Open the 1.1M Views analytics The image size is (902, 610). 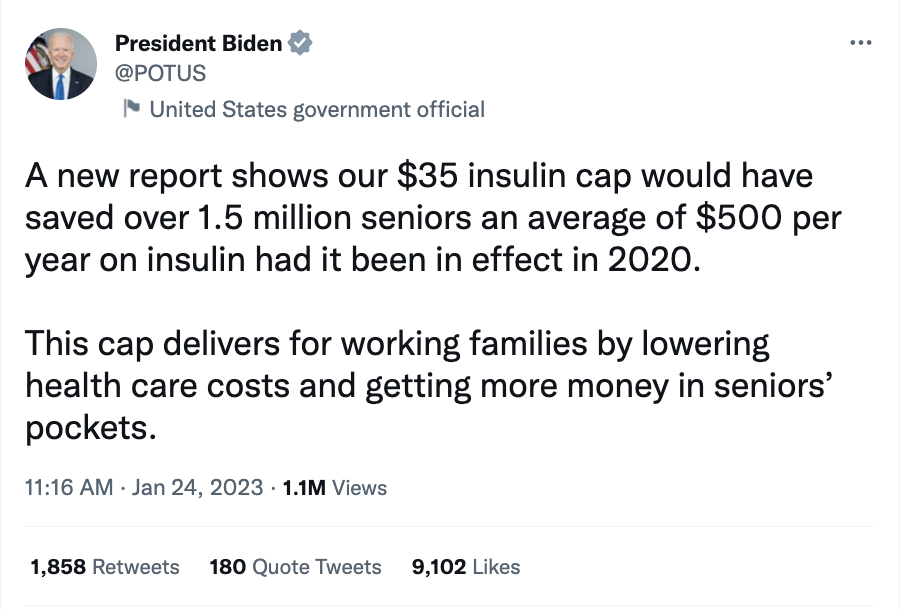click(x=335, y=488)
